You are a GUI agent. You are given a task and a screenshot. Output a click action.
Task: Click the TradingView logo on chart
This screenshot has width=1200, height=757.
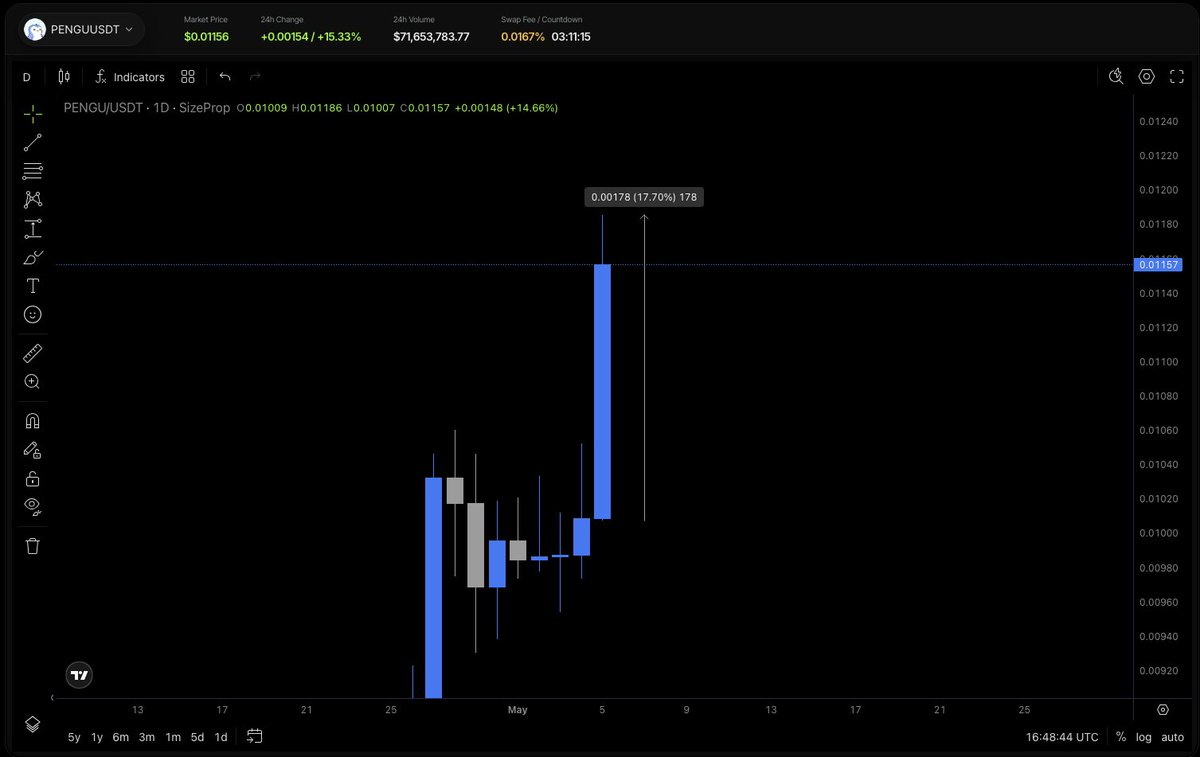(x=80, y=675)
